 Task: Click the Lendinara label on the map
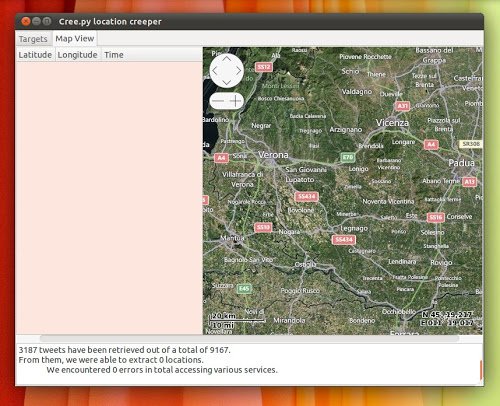pyautogui.click(x=402, y=262)
